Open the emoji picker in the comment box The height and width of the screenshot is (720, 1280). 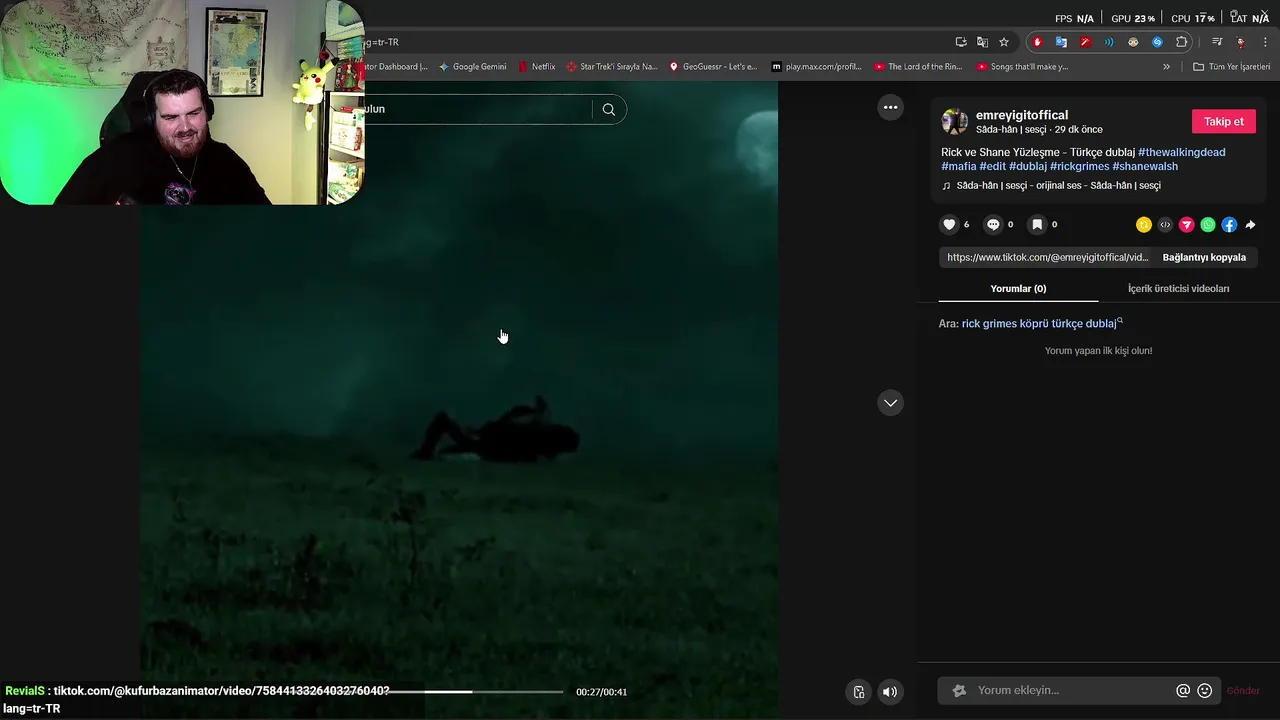tap(1205, 691)
